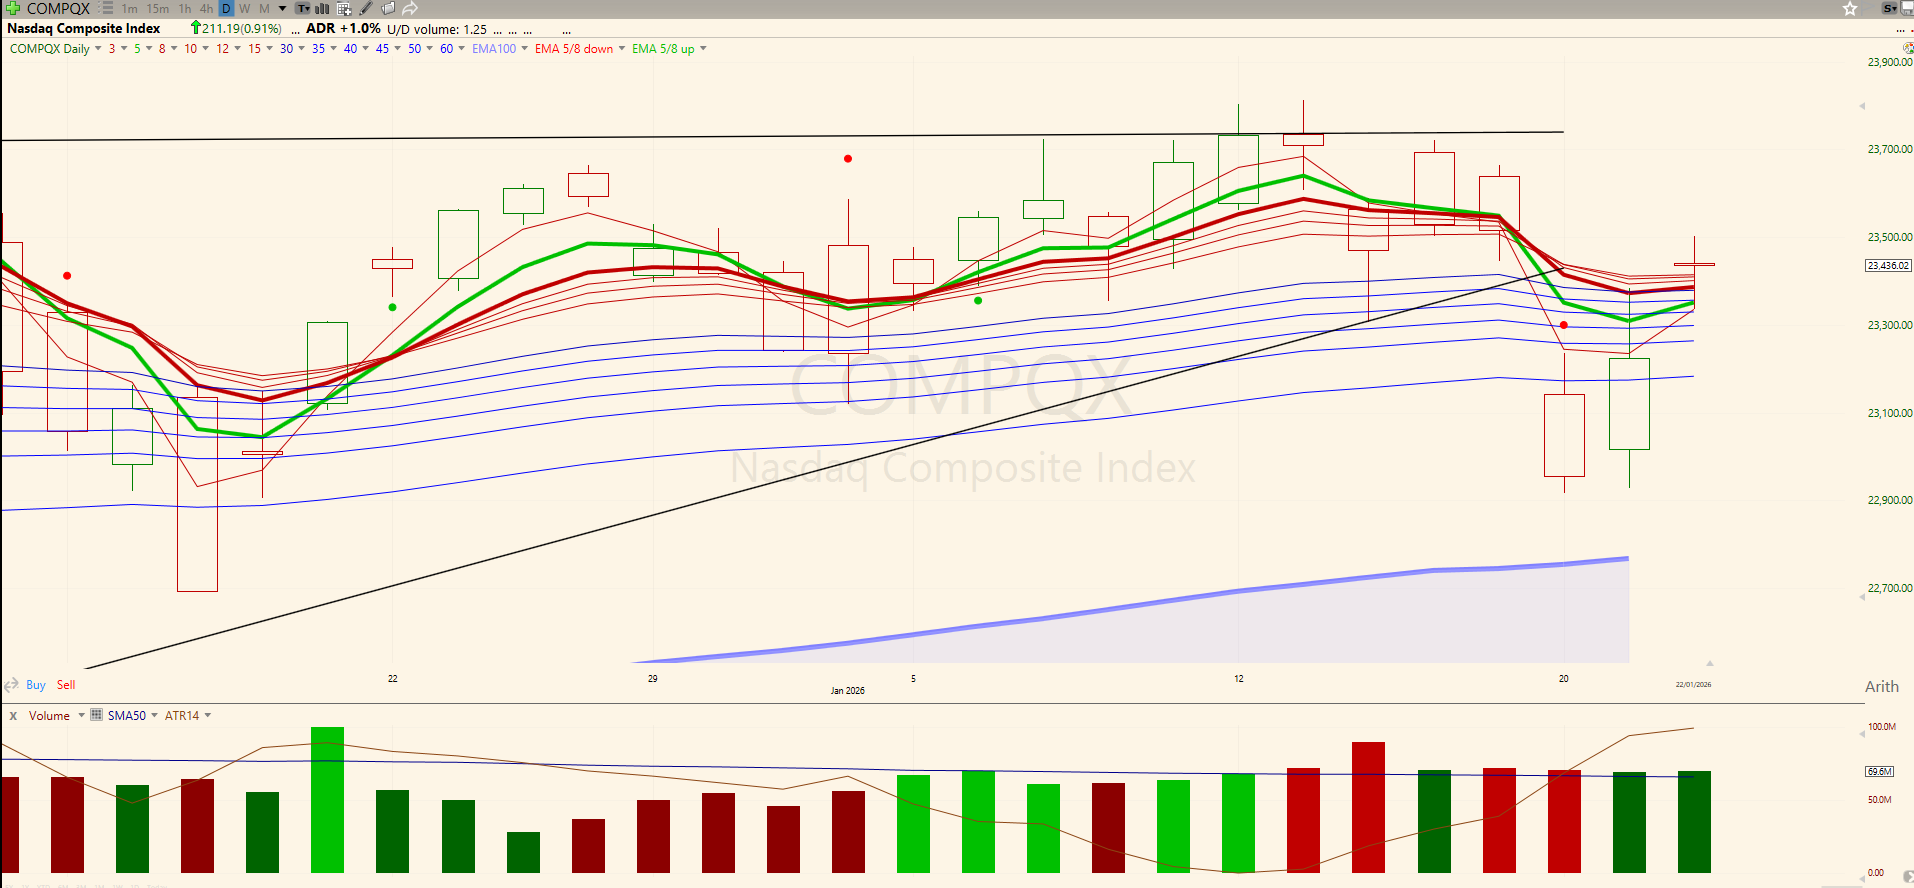Screen dimensions: 1914x888
Task: Click the Sell link
Action: pyautogui.click(x=66, y=685)
